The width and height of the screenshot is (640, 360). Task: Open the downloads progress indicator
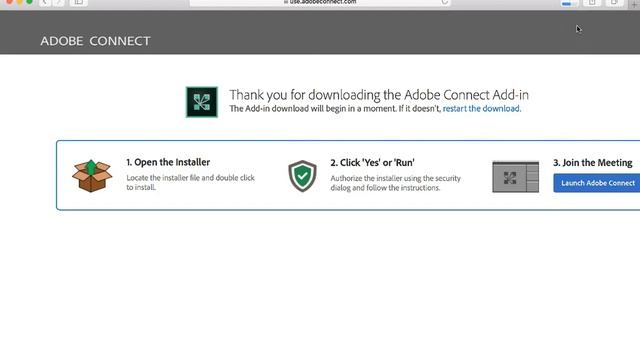click(569, 3)
